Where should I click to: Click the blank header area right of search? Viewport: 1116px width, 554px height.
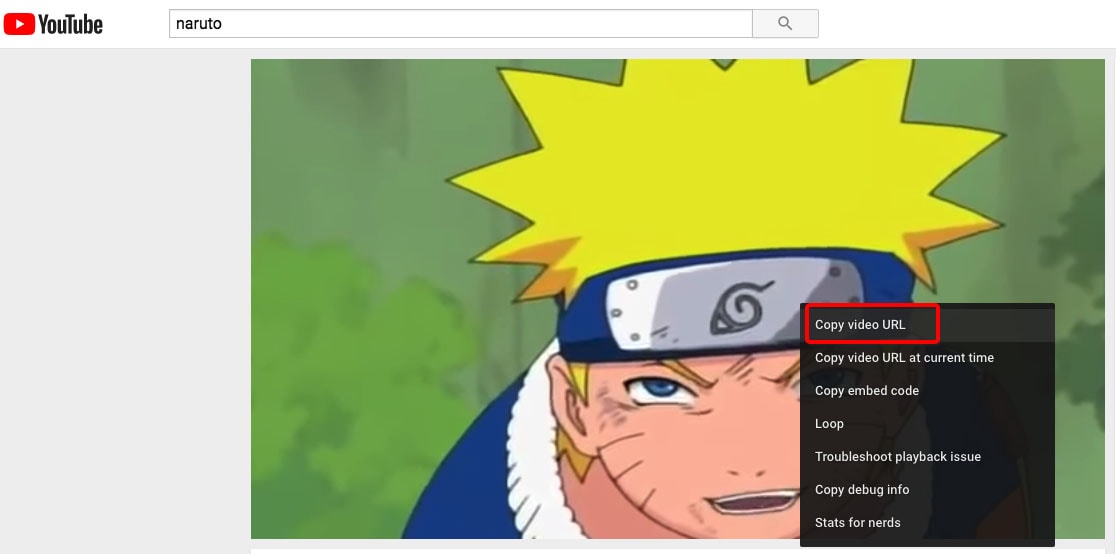[960, 23]
